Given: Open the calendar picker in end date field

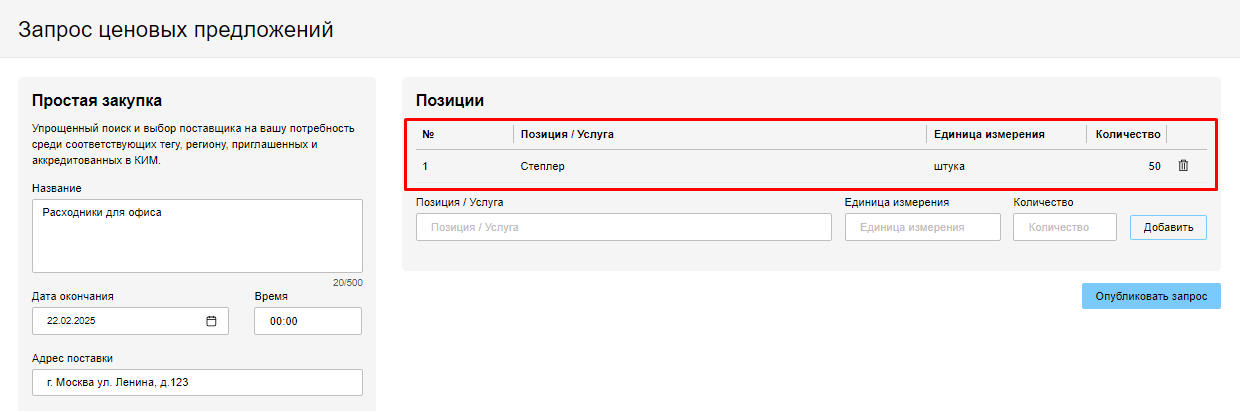Looking at the screenshot, I should (x=211, y=321).
